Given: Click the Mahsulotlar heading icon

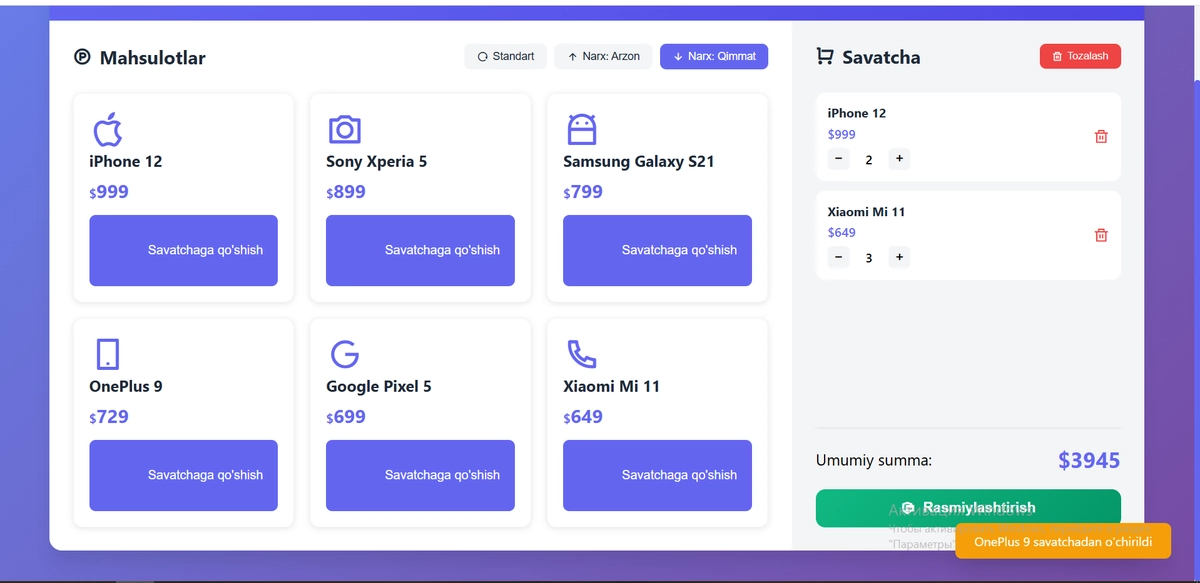Looking at the screenshot, I should (82, 57).
